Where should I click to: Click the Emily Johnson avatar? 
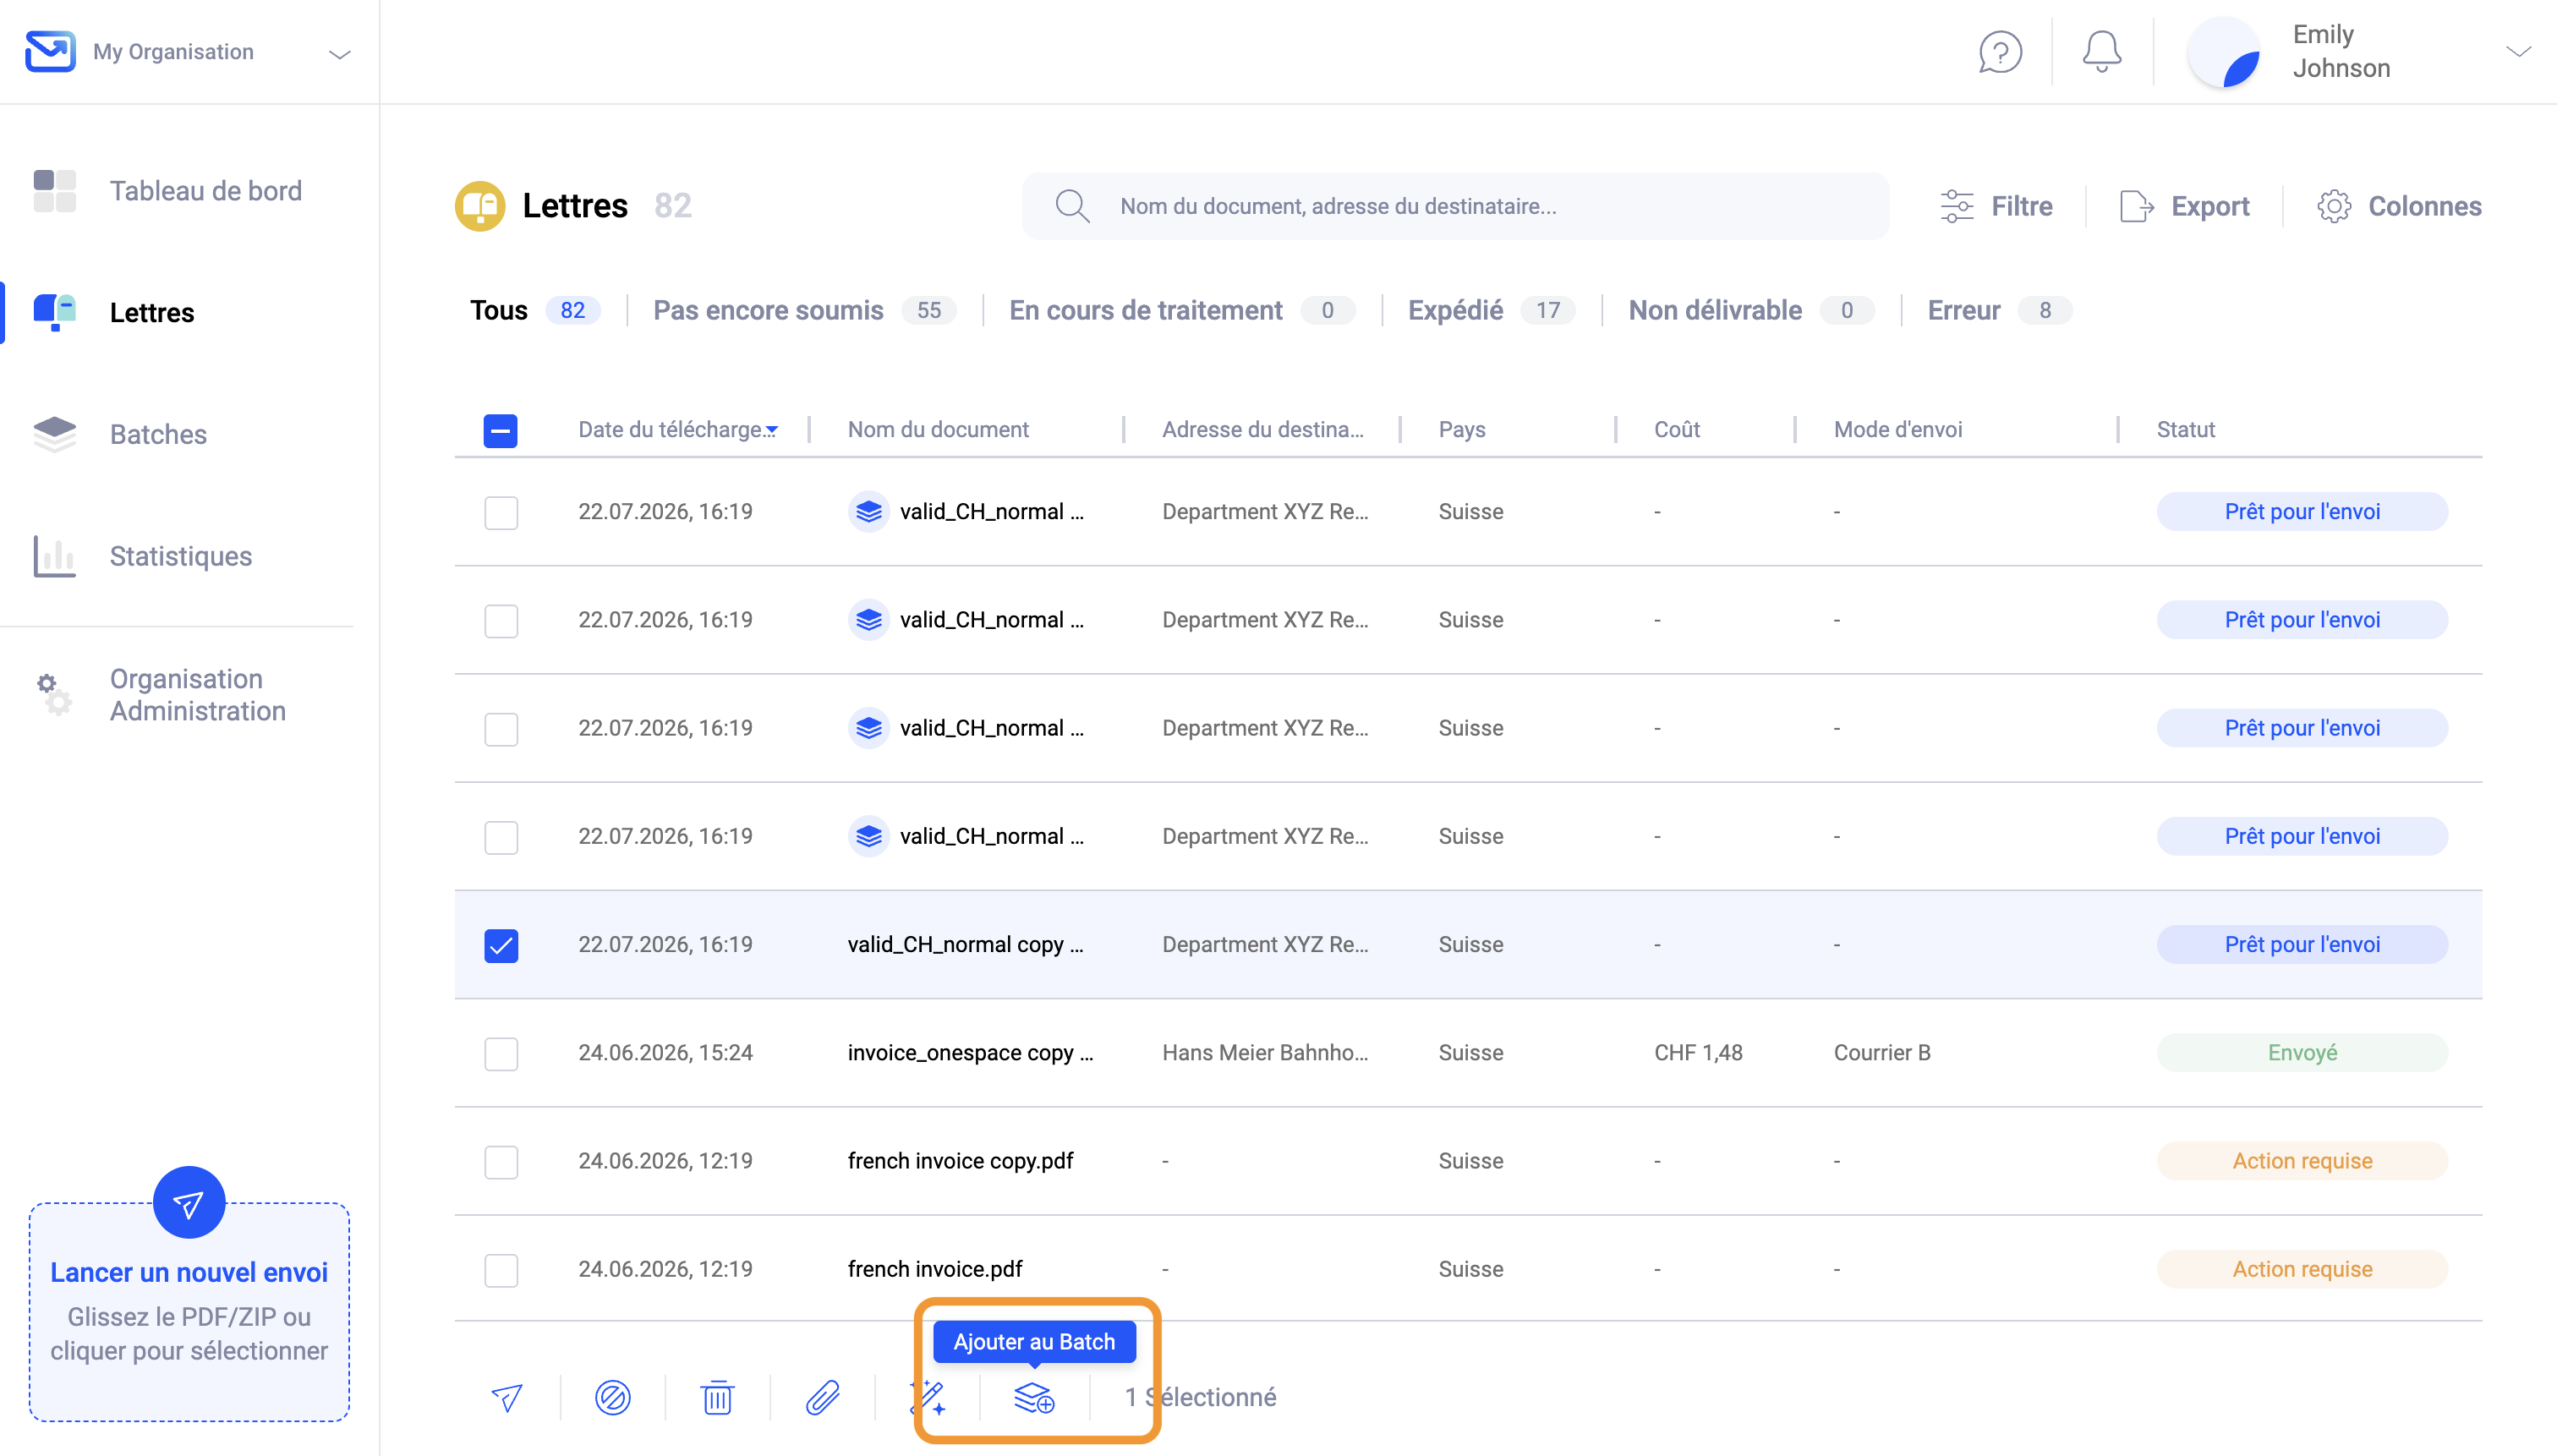pyautogui.click(x=2224, y=52)
